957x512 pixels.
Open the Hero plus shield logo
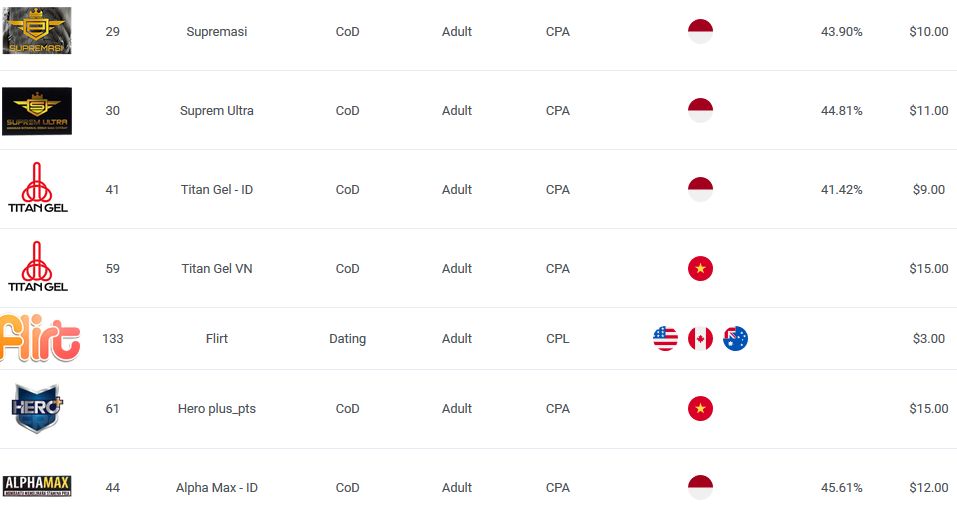[37, 408]
